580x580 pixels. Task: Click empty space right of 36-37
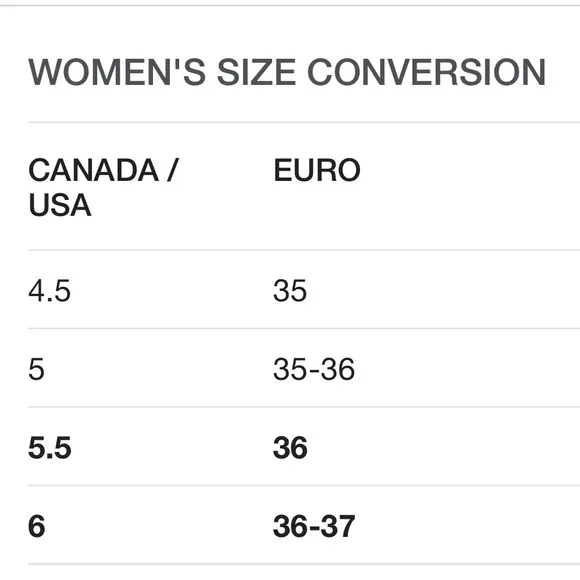(x=468, y=526)
